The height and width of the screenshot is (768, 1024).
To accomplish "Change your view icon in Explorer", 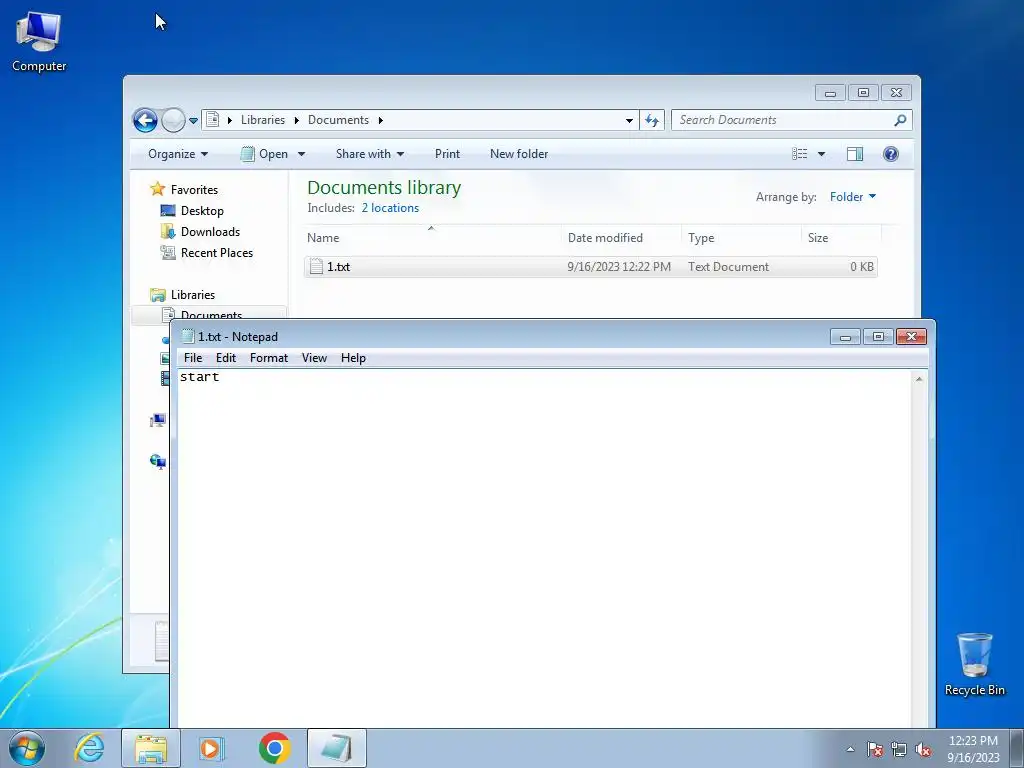I will 800,154.
